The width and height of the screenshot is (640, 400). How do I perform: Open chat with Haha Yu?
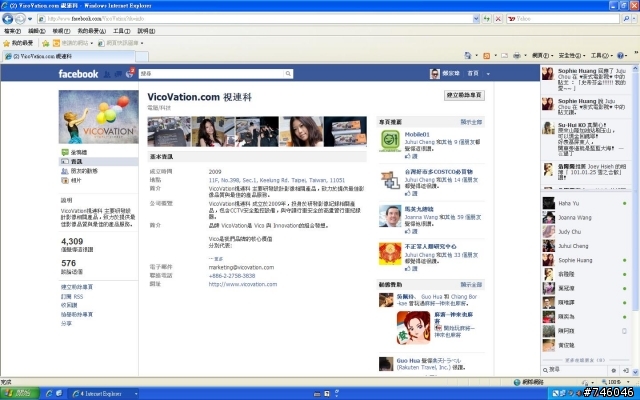pos(585,203)
